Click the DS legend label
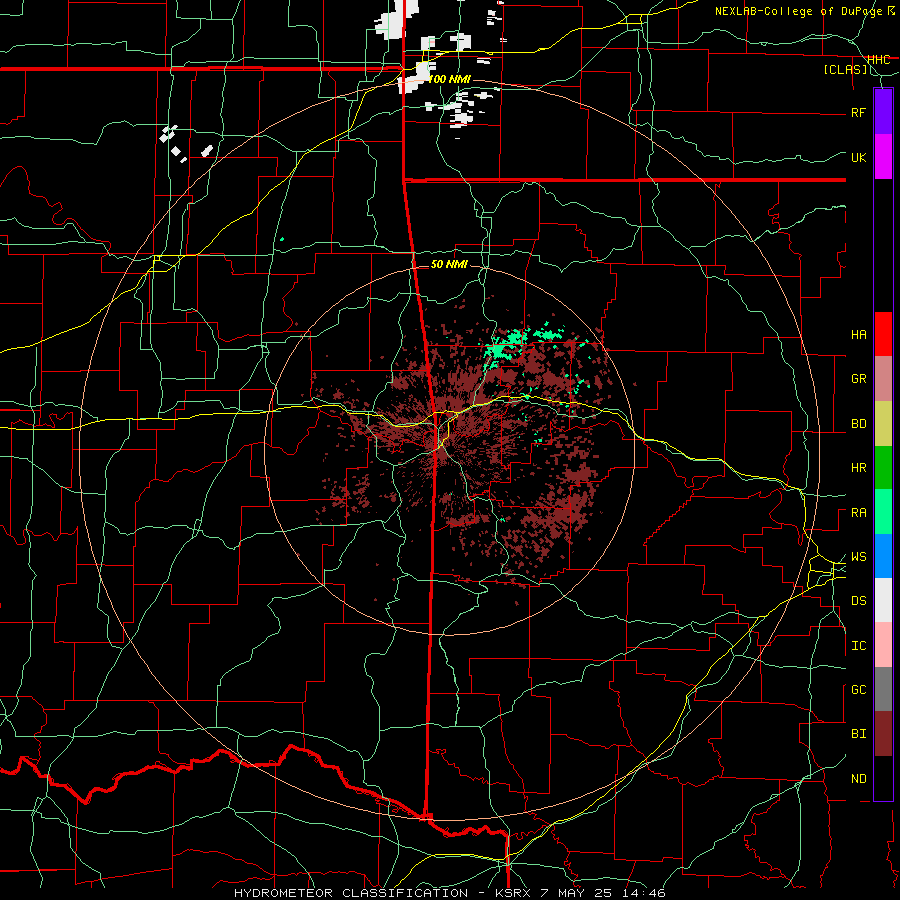The image size is (900, 900). 858,601
